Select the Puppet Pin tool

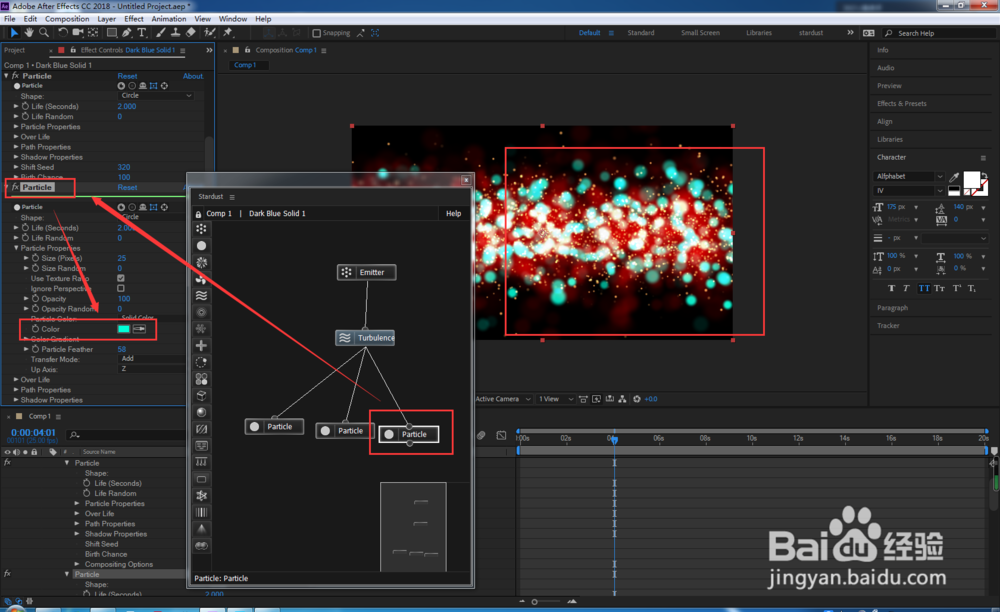tap(228, 33)
